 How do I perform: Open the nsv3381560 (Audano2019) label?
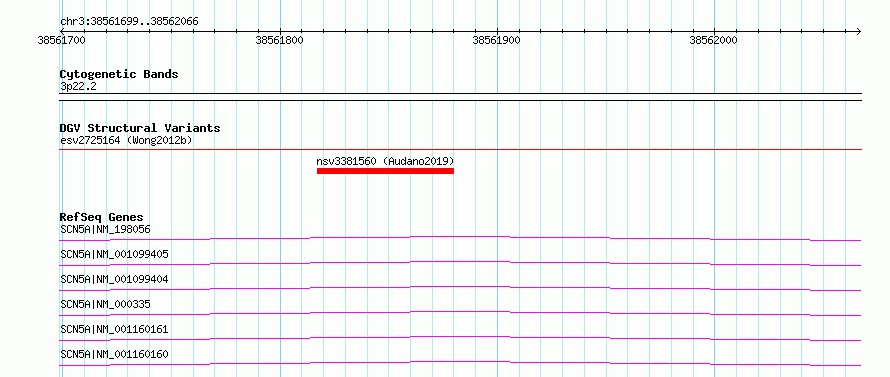click(385, 161)
